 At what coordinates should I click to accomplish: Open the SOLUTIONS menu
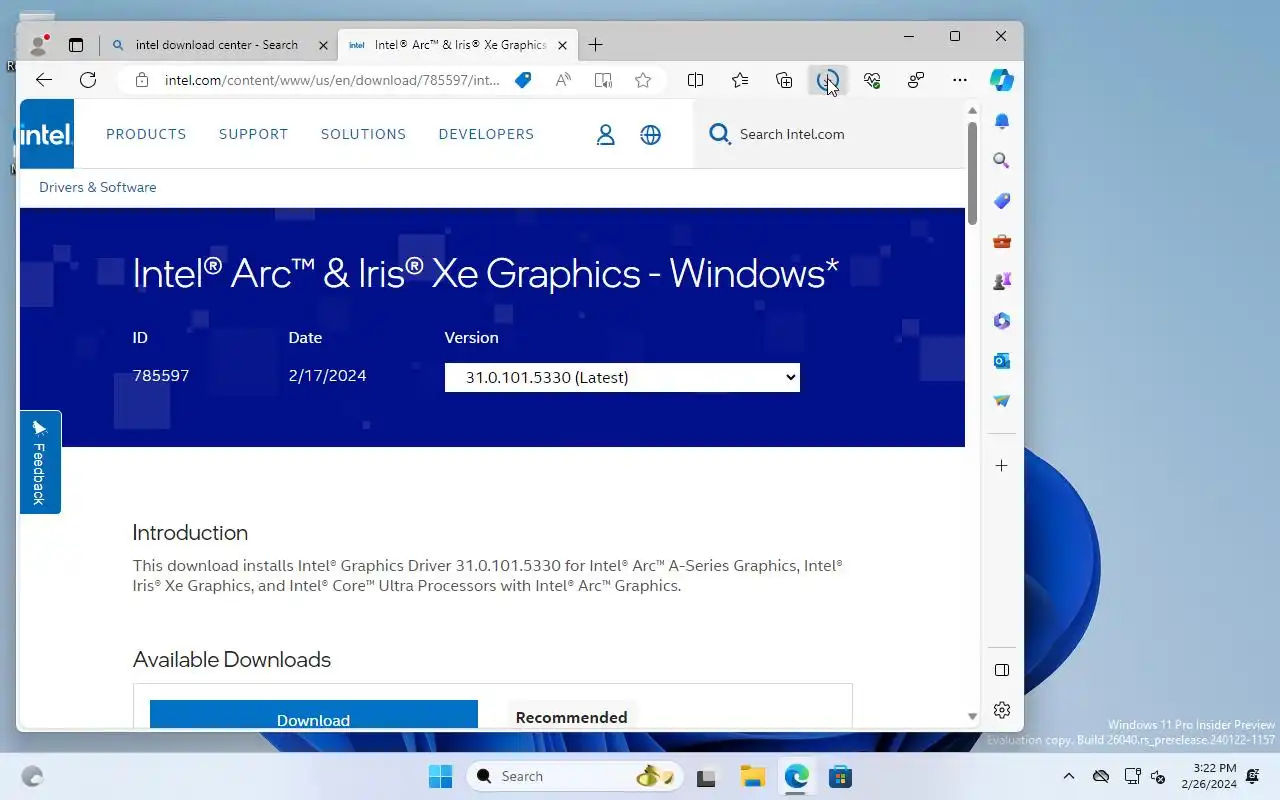(363, 134)
